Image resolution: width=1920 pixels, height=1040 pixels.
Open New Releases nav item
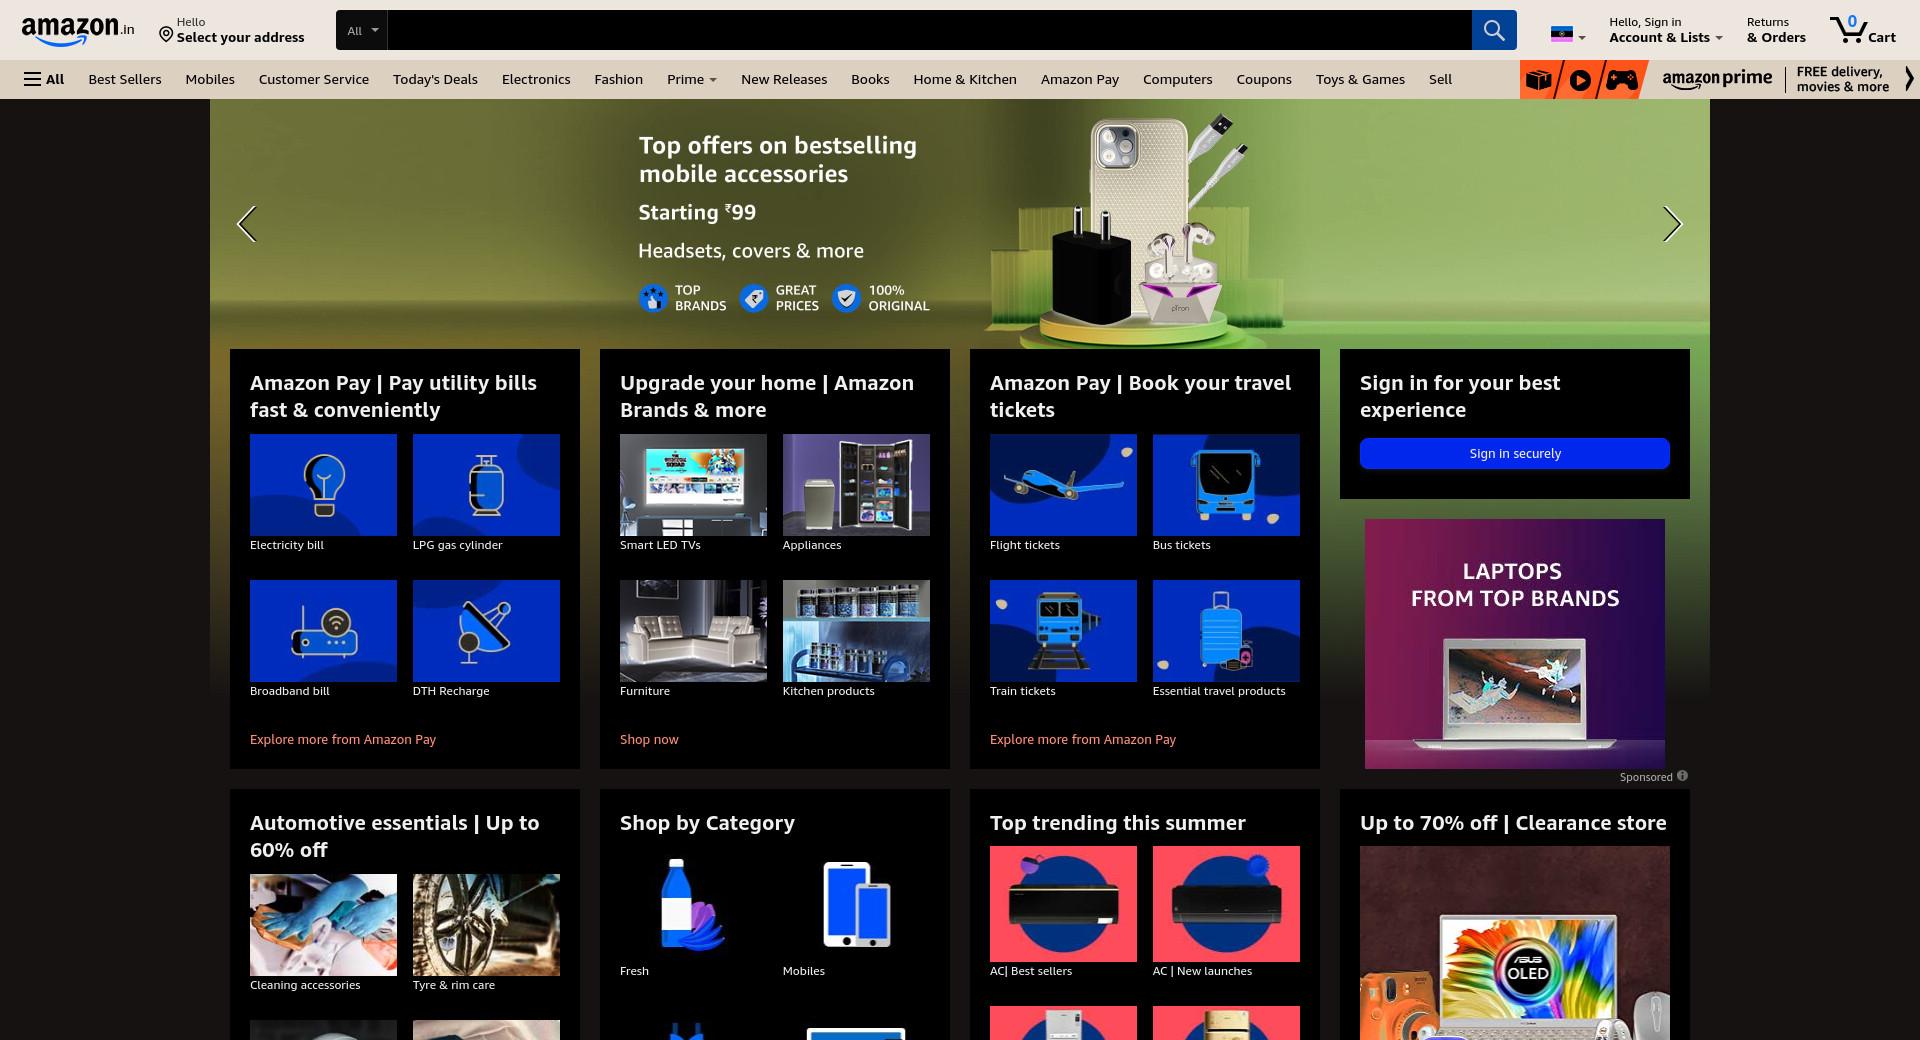[784, 79]
